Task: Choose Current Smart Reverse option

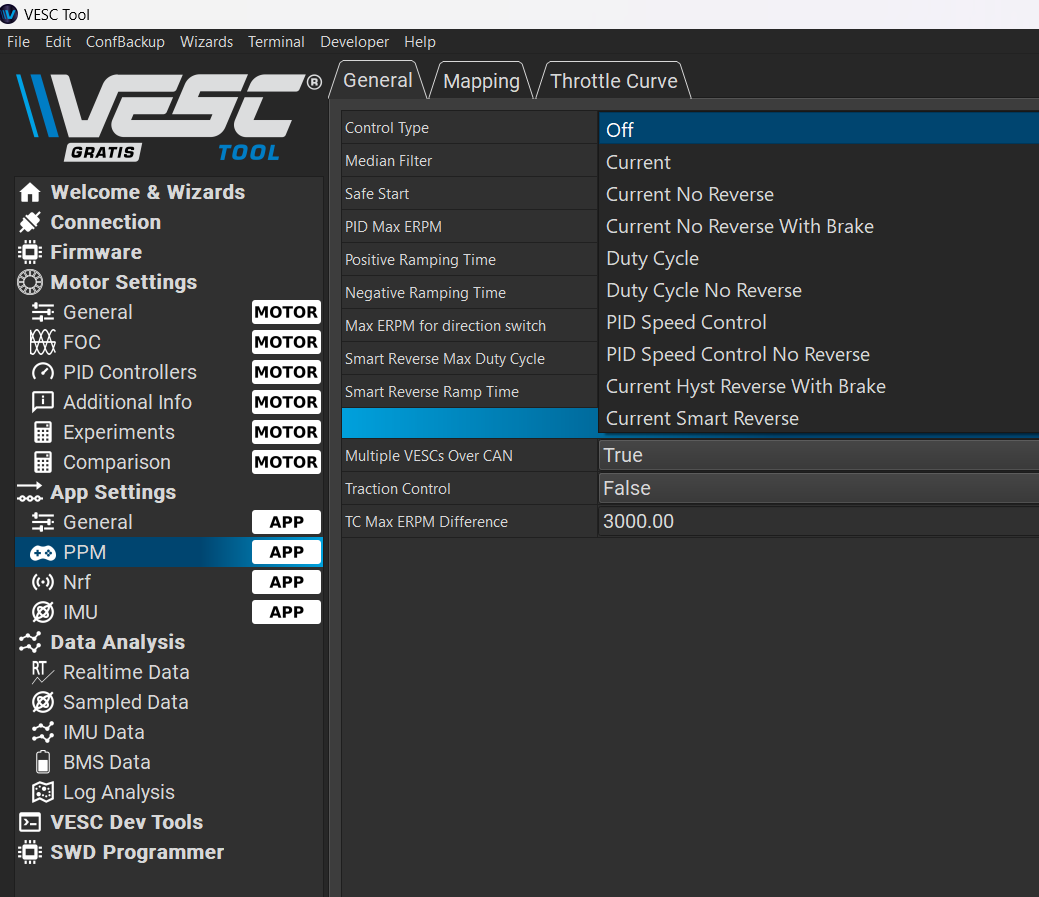Action: (x=819, y=418)
